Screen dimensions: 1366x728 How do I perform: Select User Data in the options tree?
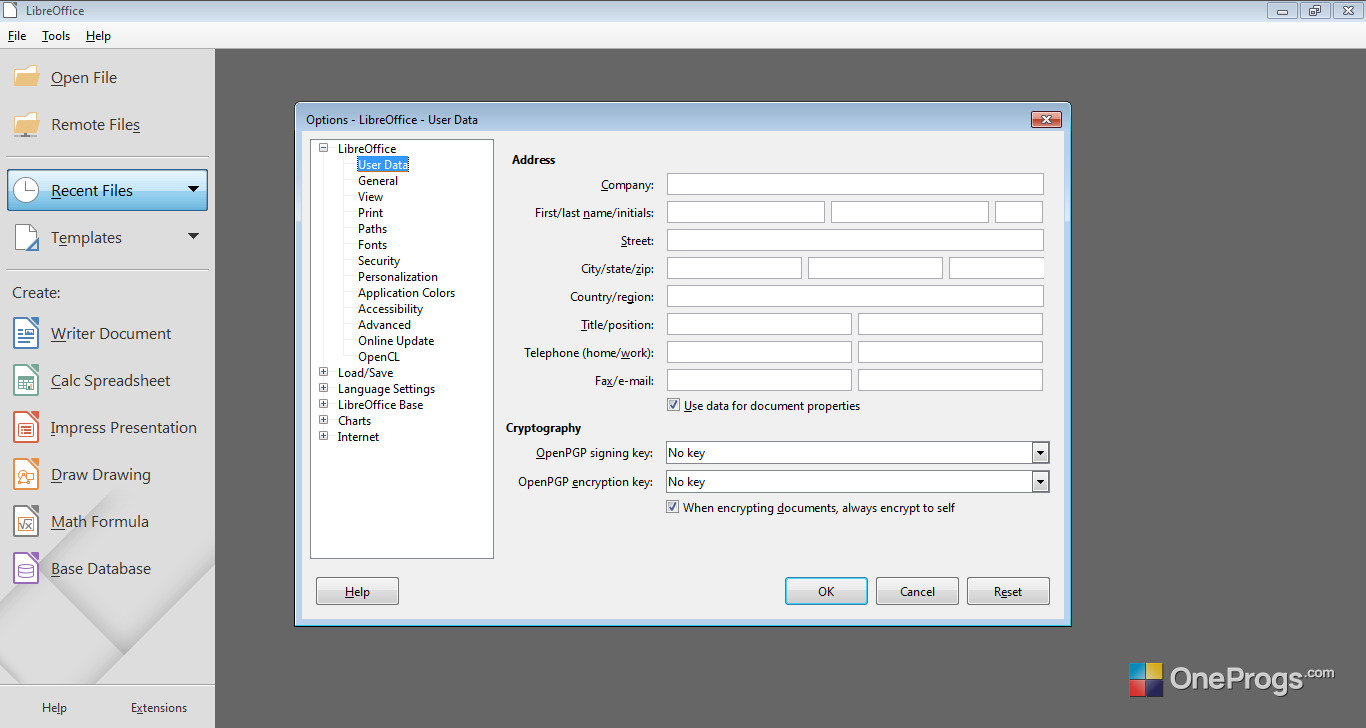pyautogui.click(x=383, y=164)
